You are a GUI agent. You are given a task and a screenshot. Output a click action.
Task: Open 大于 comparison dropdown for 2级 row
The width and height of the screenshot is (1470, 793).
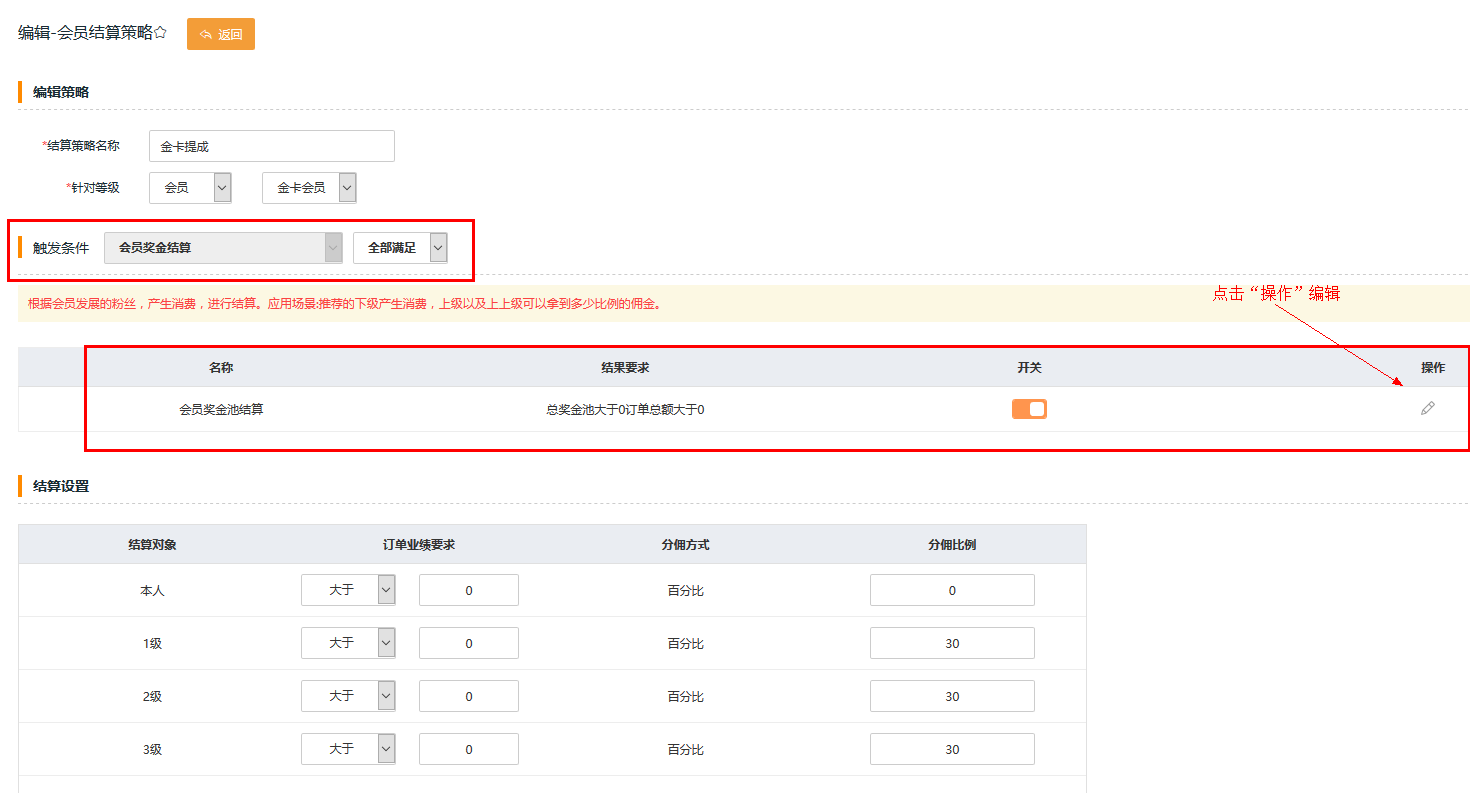point(348,696)
